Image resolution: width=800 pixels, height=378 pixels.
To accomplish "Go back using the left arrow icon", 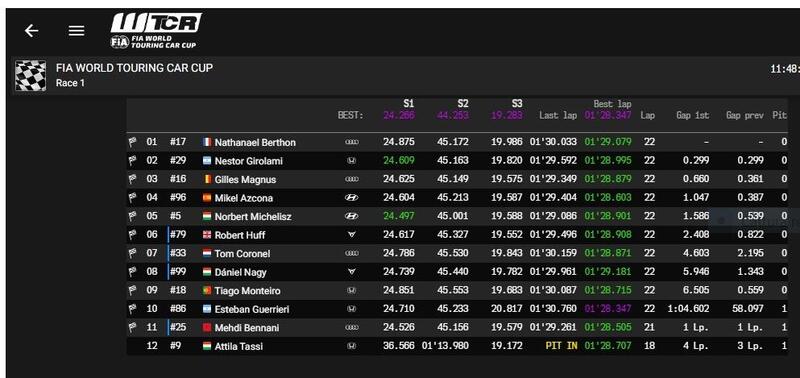I will click(32, 31).
